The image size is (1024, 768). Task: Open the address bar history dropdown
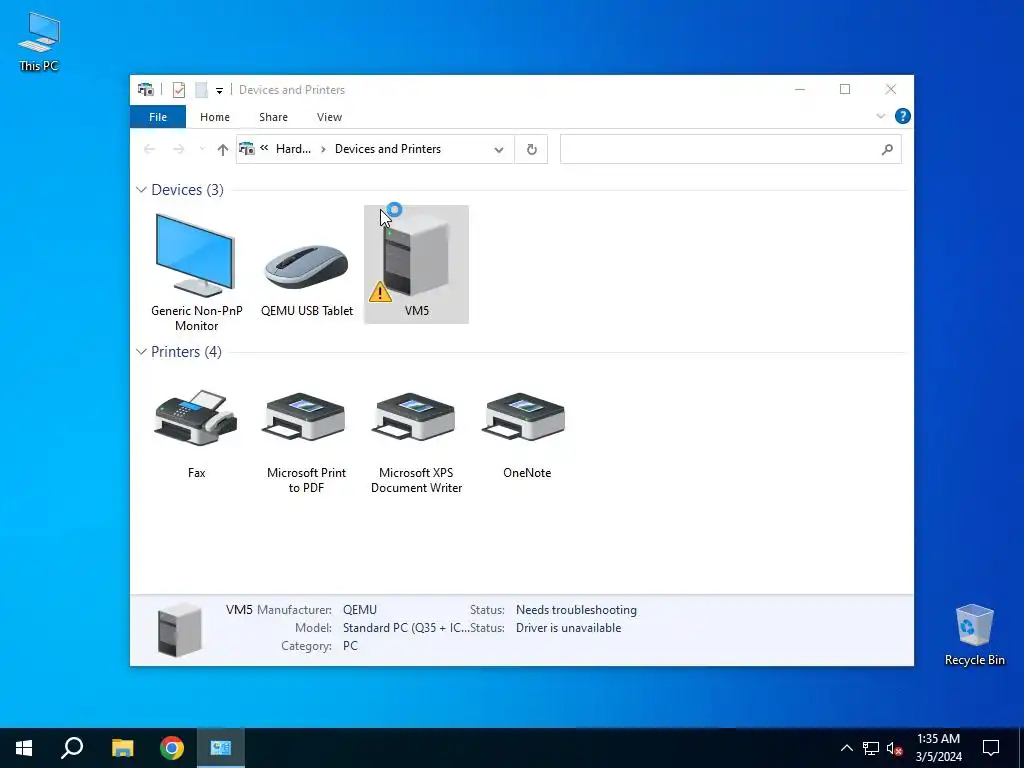pyautogui.click(x=499, y=150)
